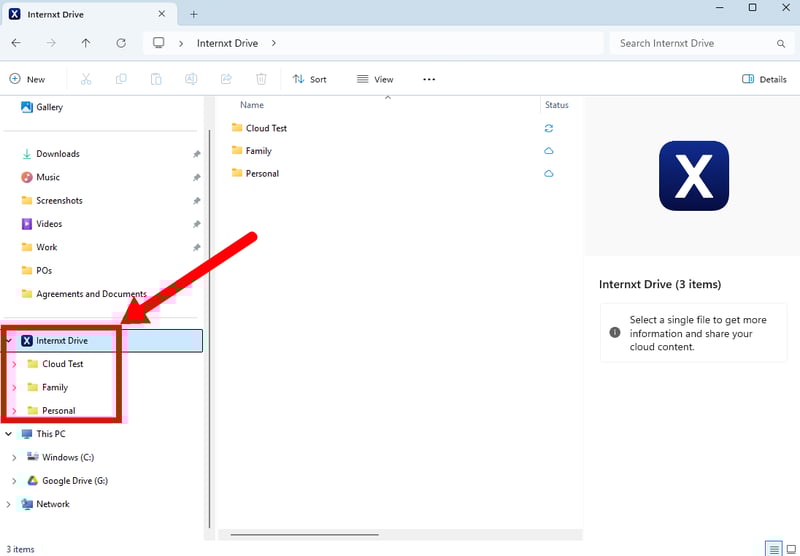This screenshot has width=800, height=556.
Task: Select the Cloud Test folder in file list
Action: (x=259, y=128)
